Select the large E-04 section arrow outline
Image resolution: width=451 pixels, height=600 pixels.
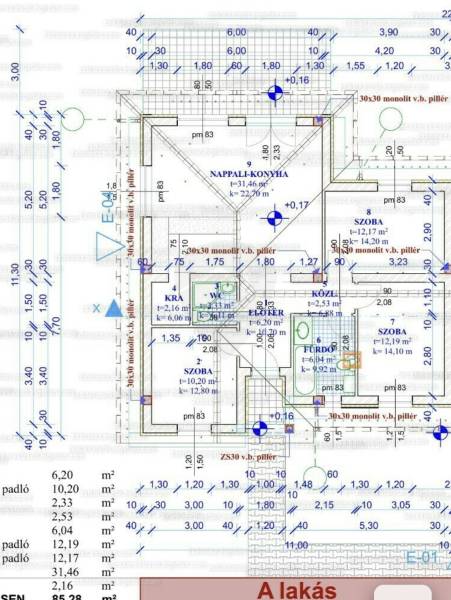(110, 246)
